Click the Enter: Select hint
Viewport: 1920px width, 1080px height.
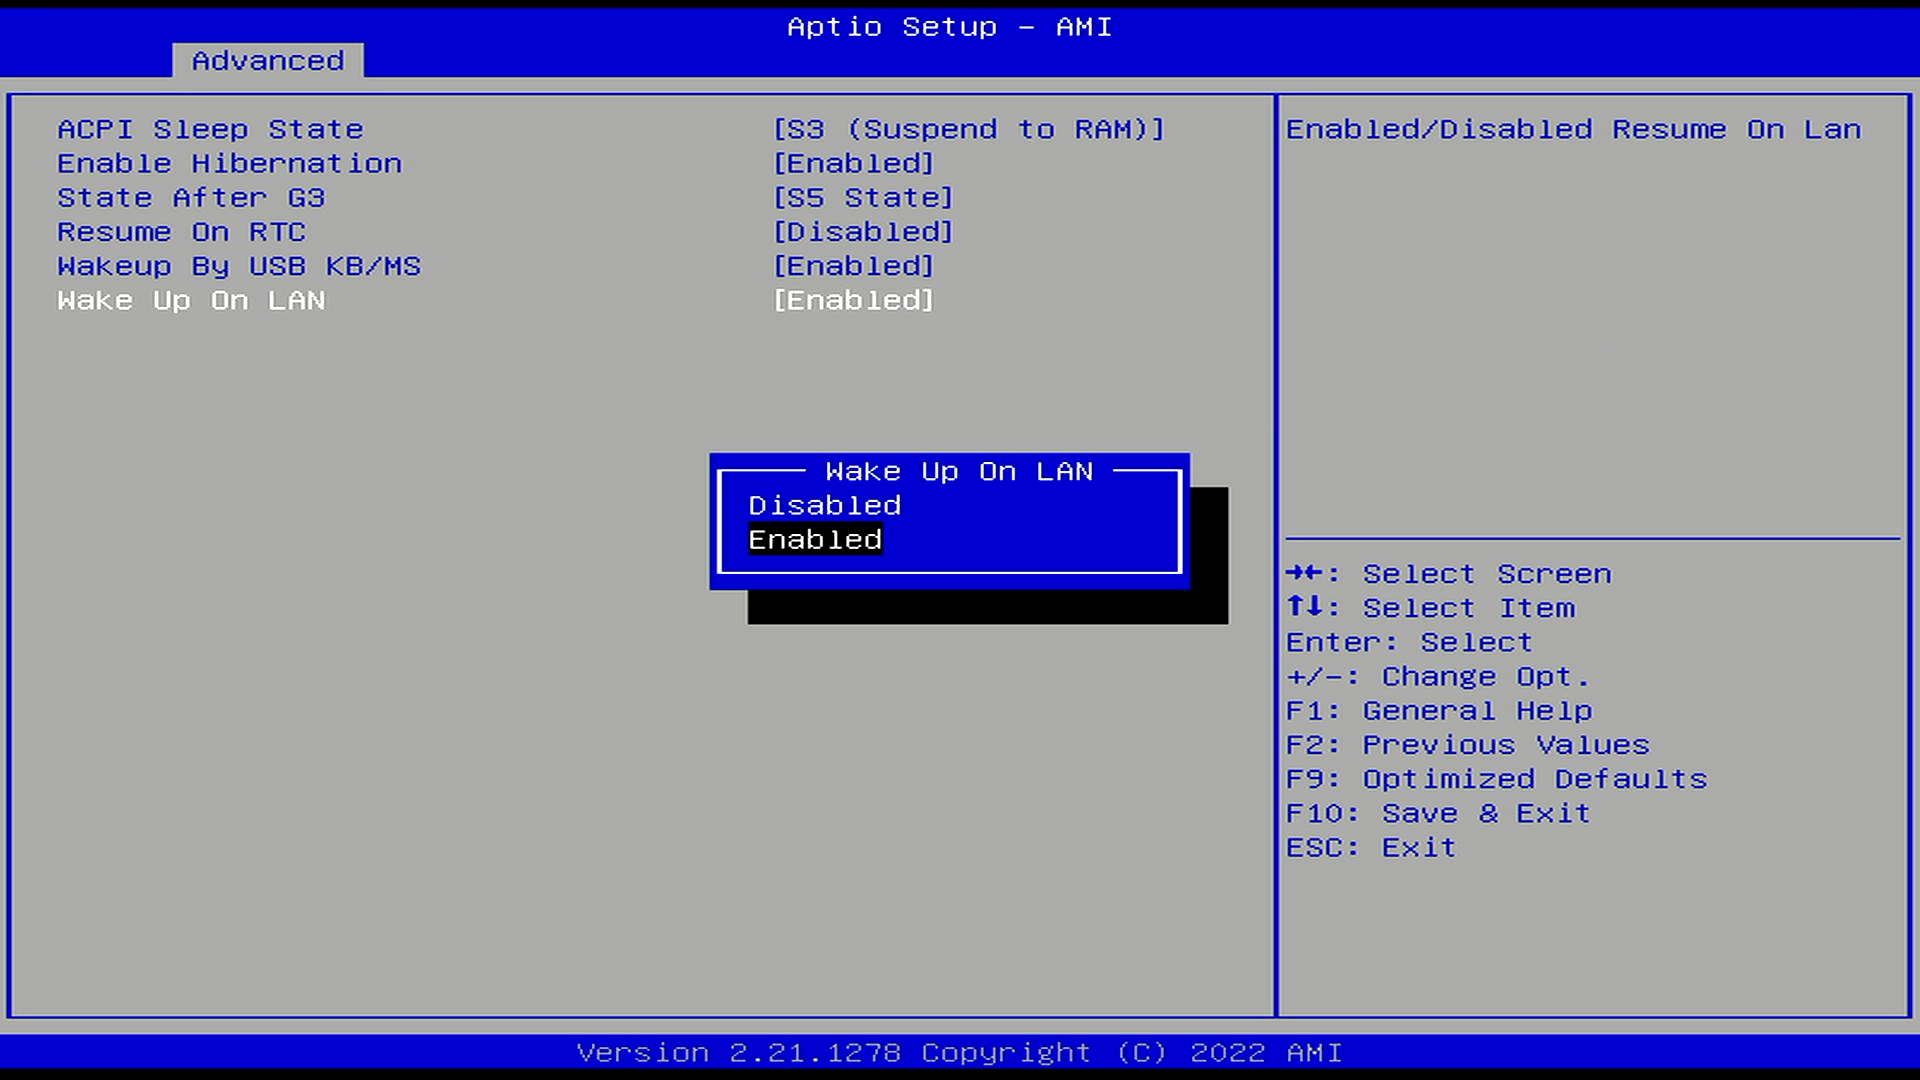(x=1408, y=642)
